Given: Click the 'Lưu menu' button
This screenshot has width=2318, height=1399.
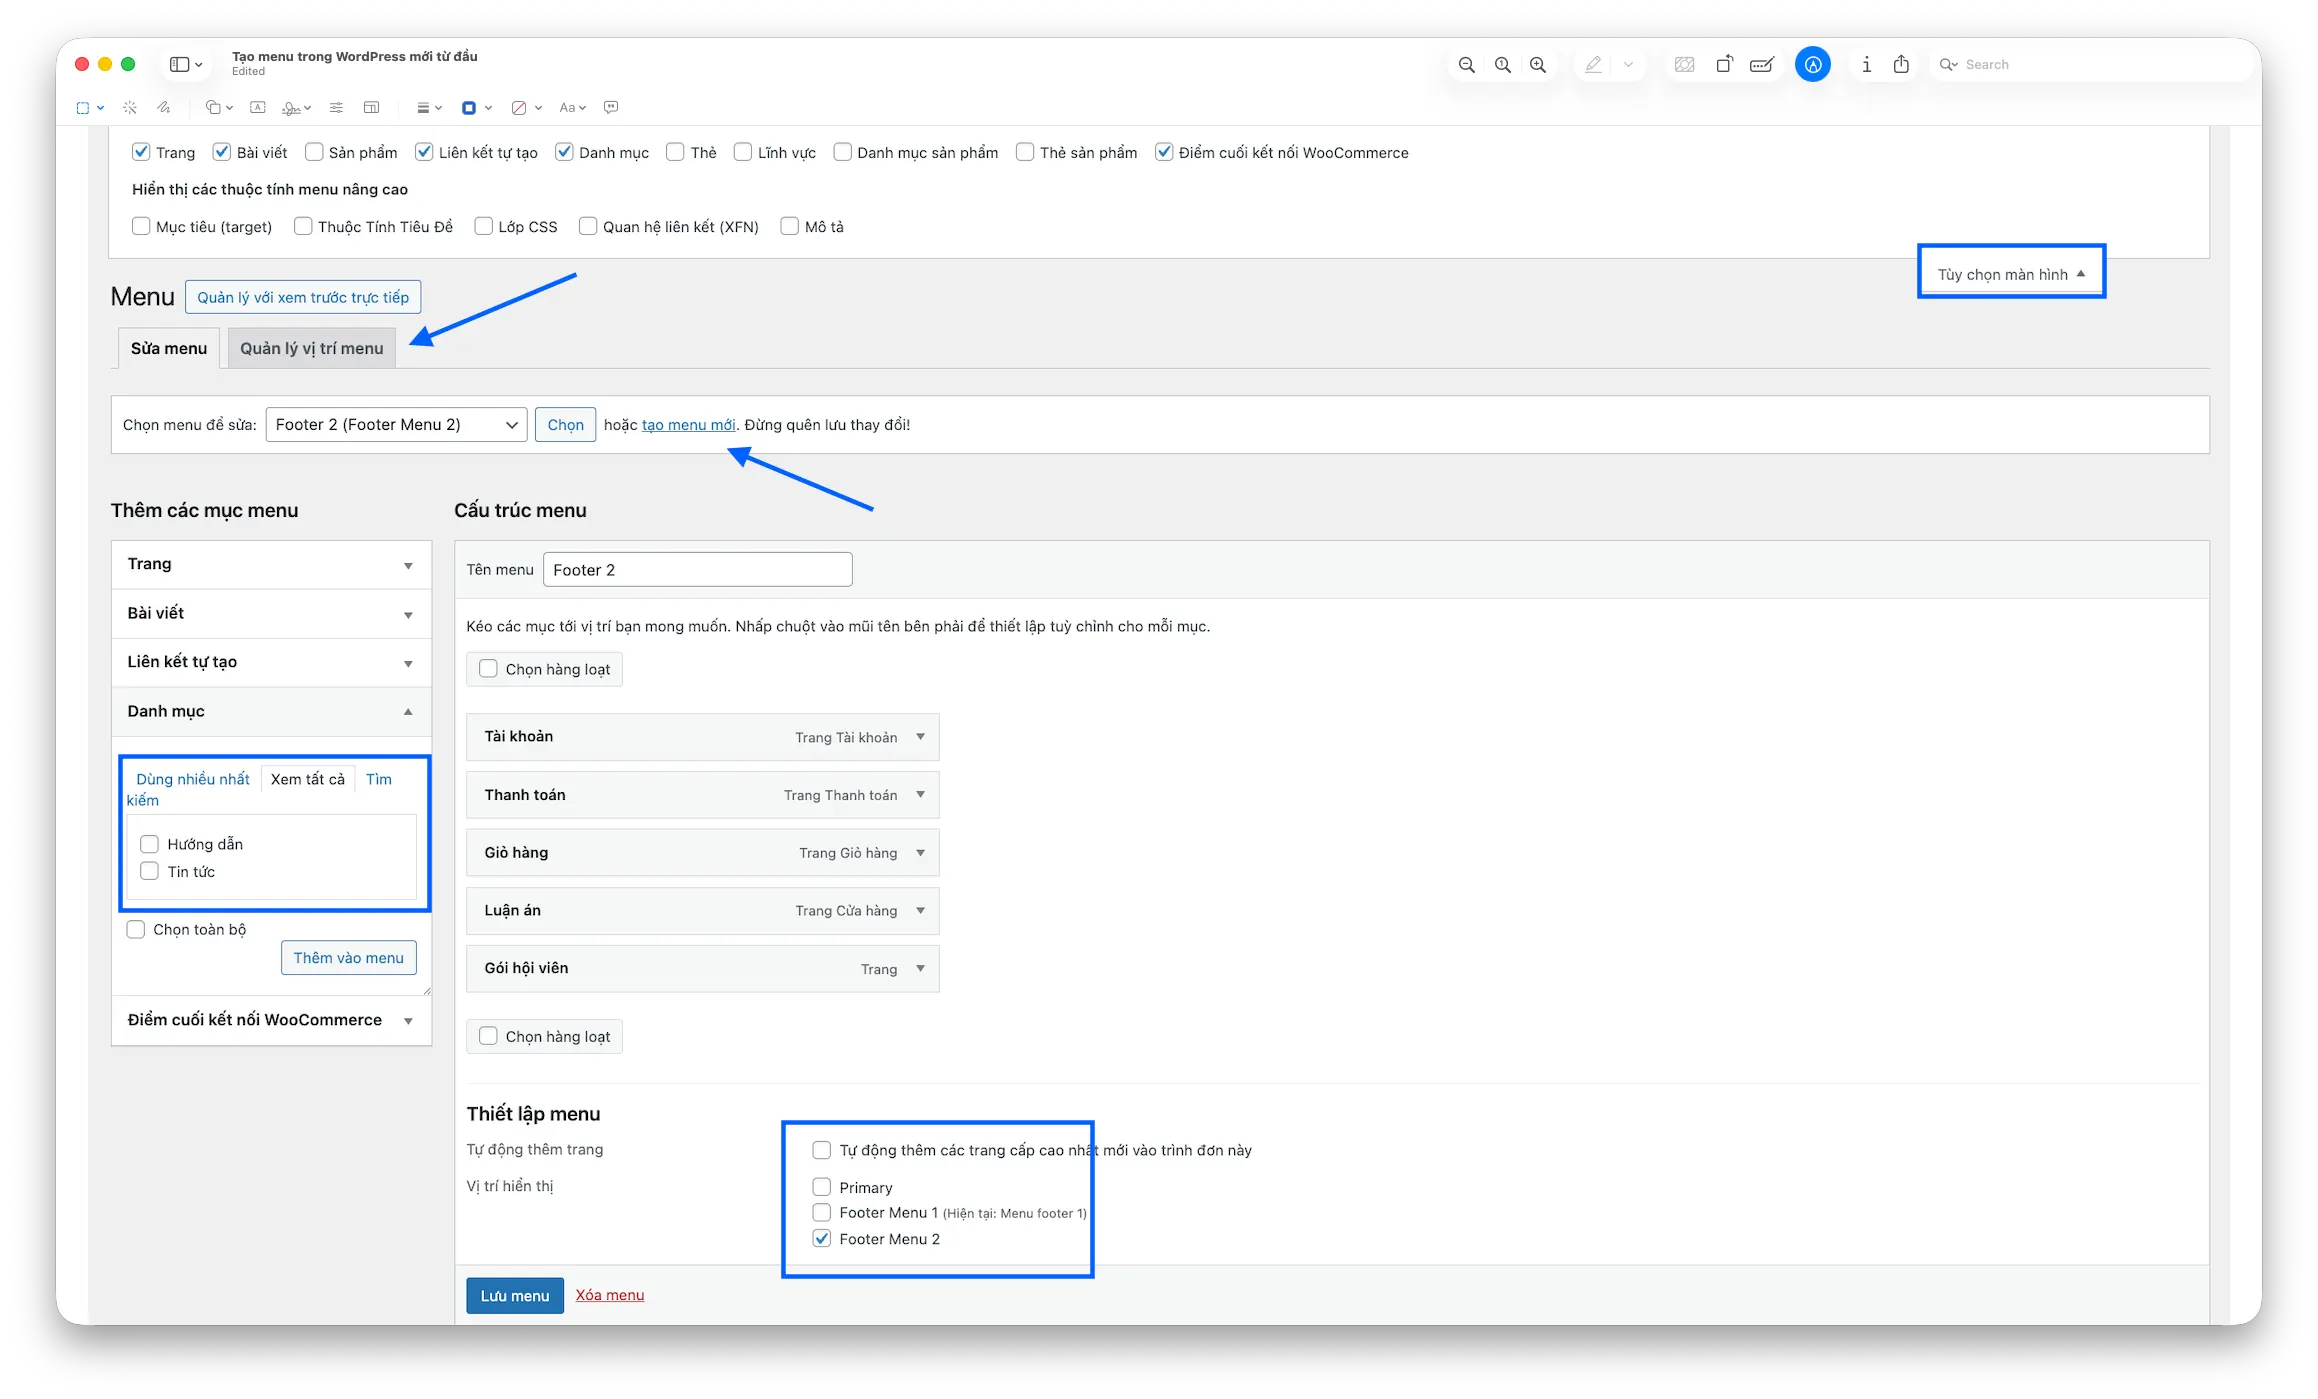Looking at the screenshot, I should click(514, 1295).
